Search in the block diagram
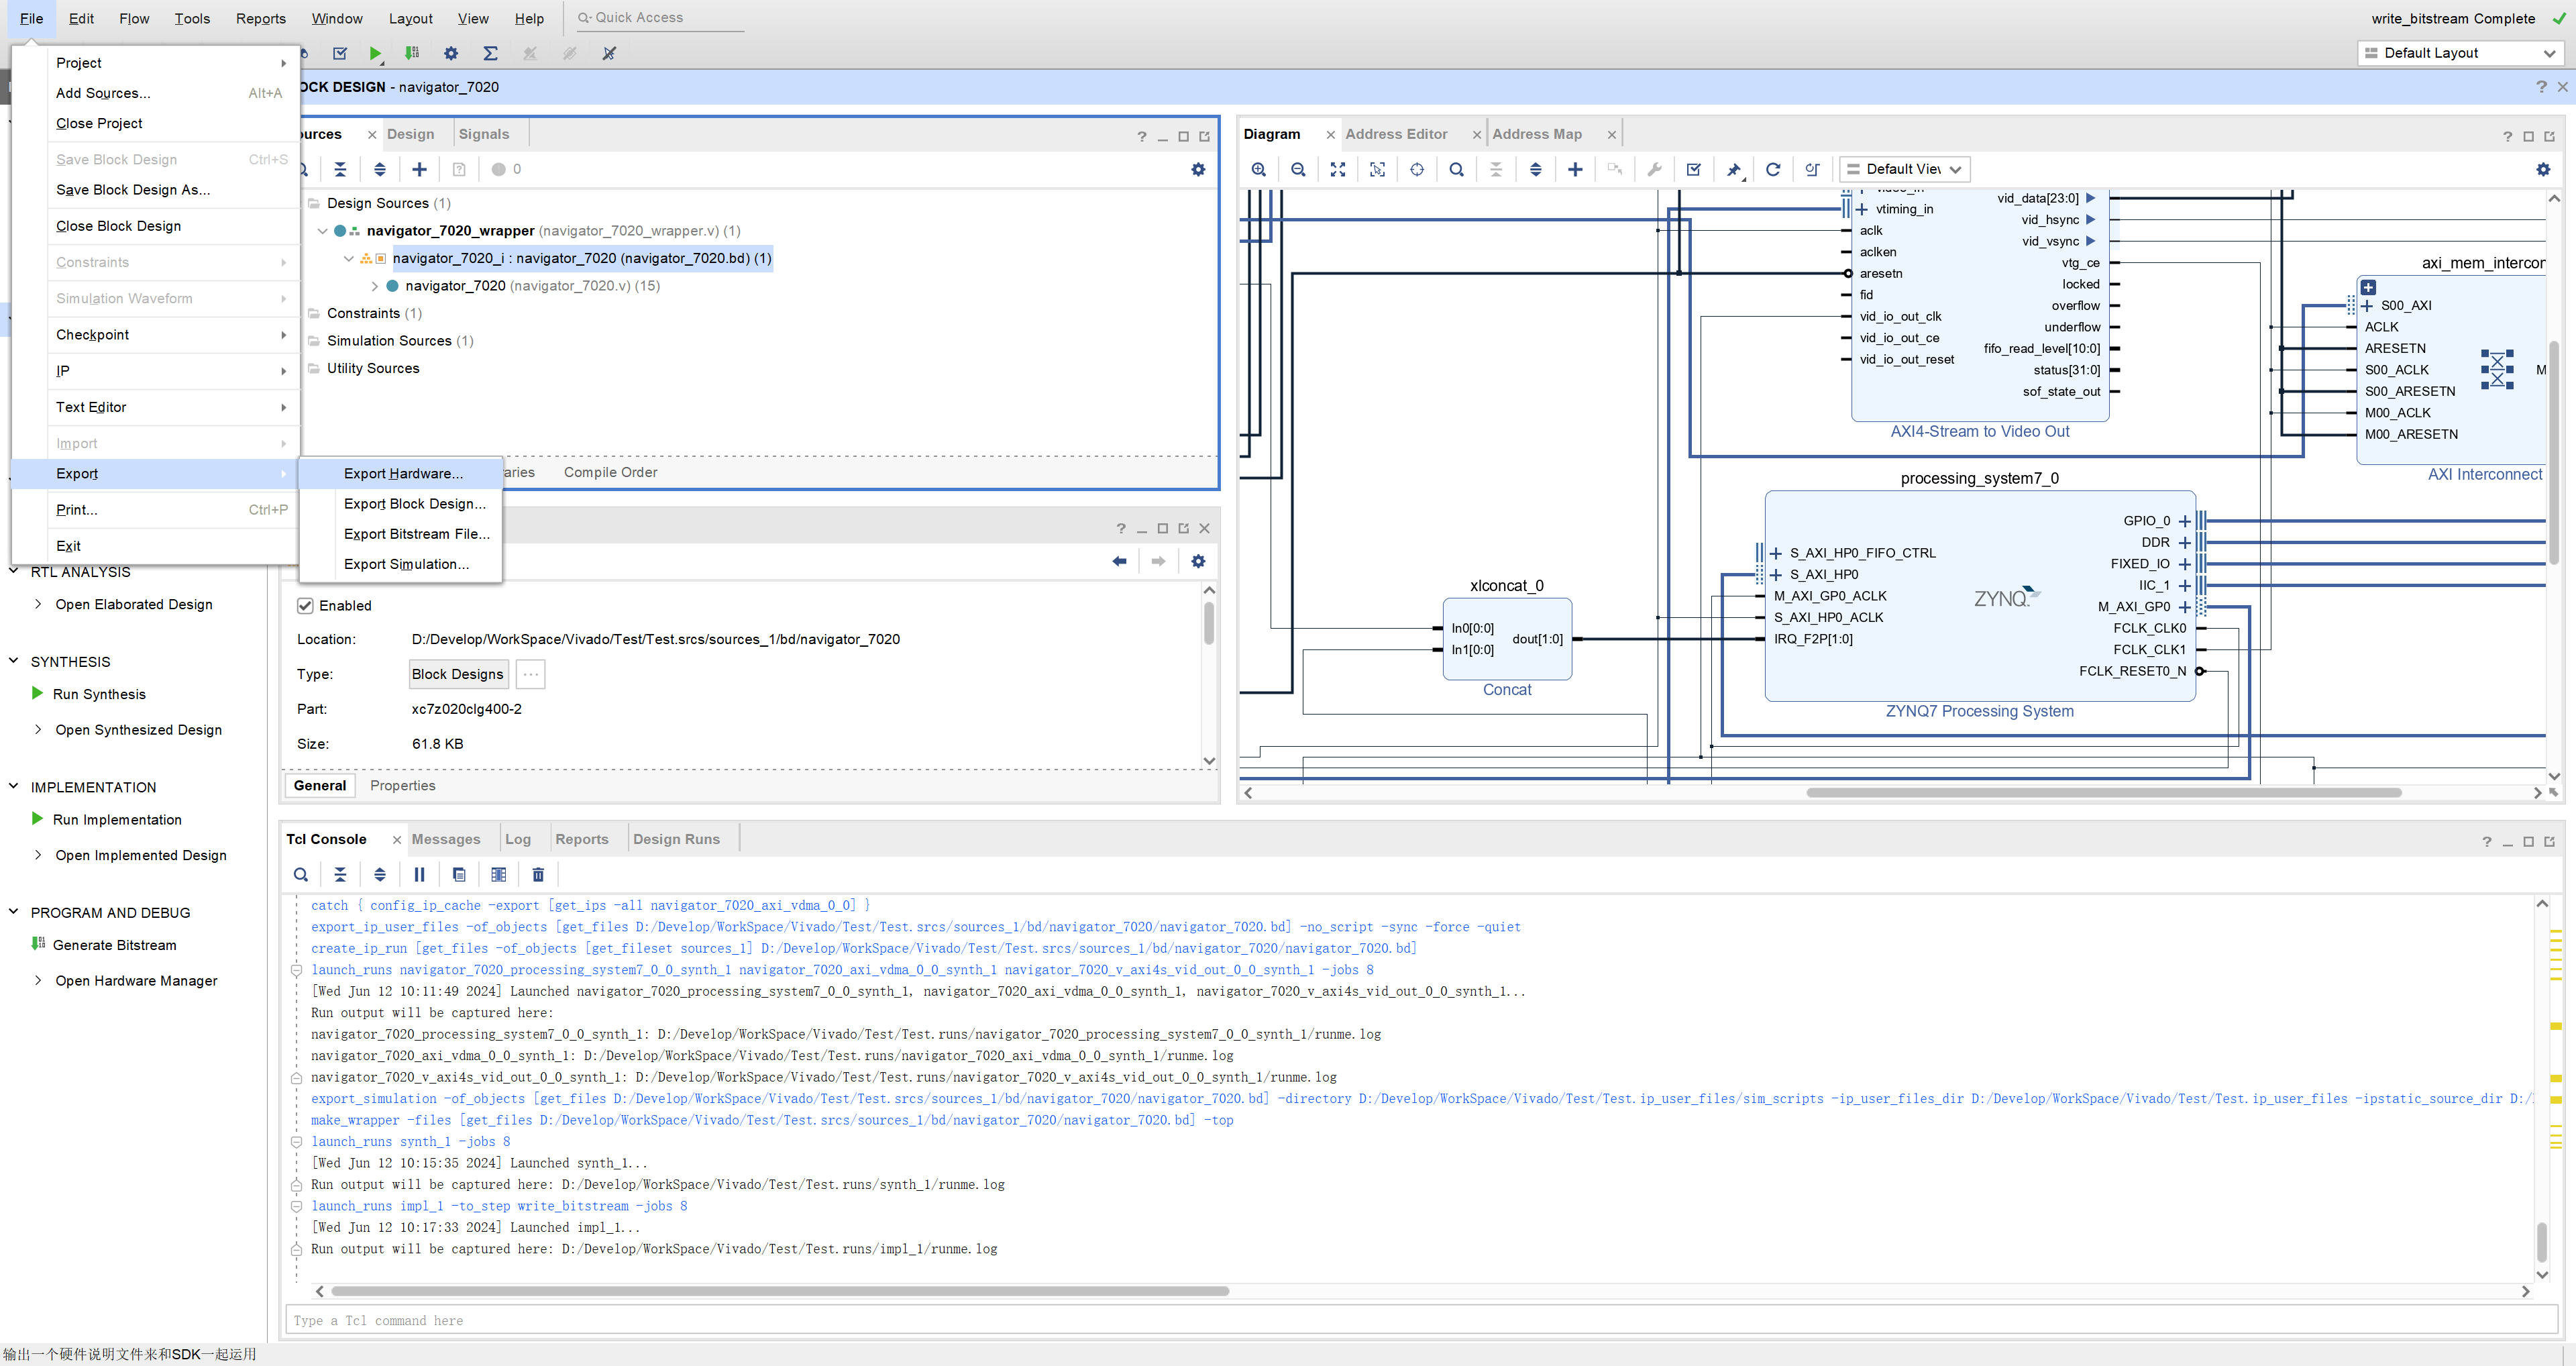2576x1366 pixels. [x=1456, y=169]
